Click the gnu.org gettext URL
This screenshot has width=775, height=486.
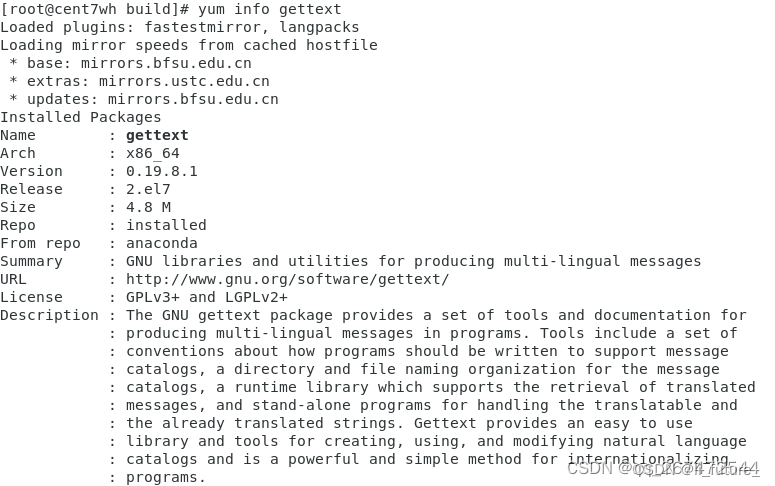pos(288,279)
